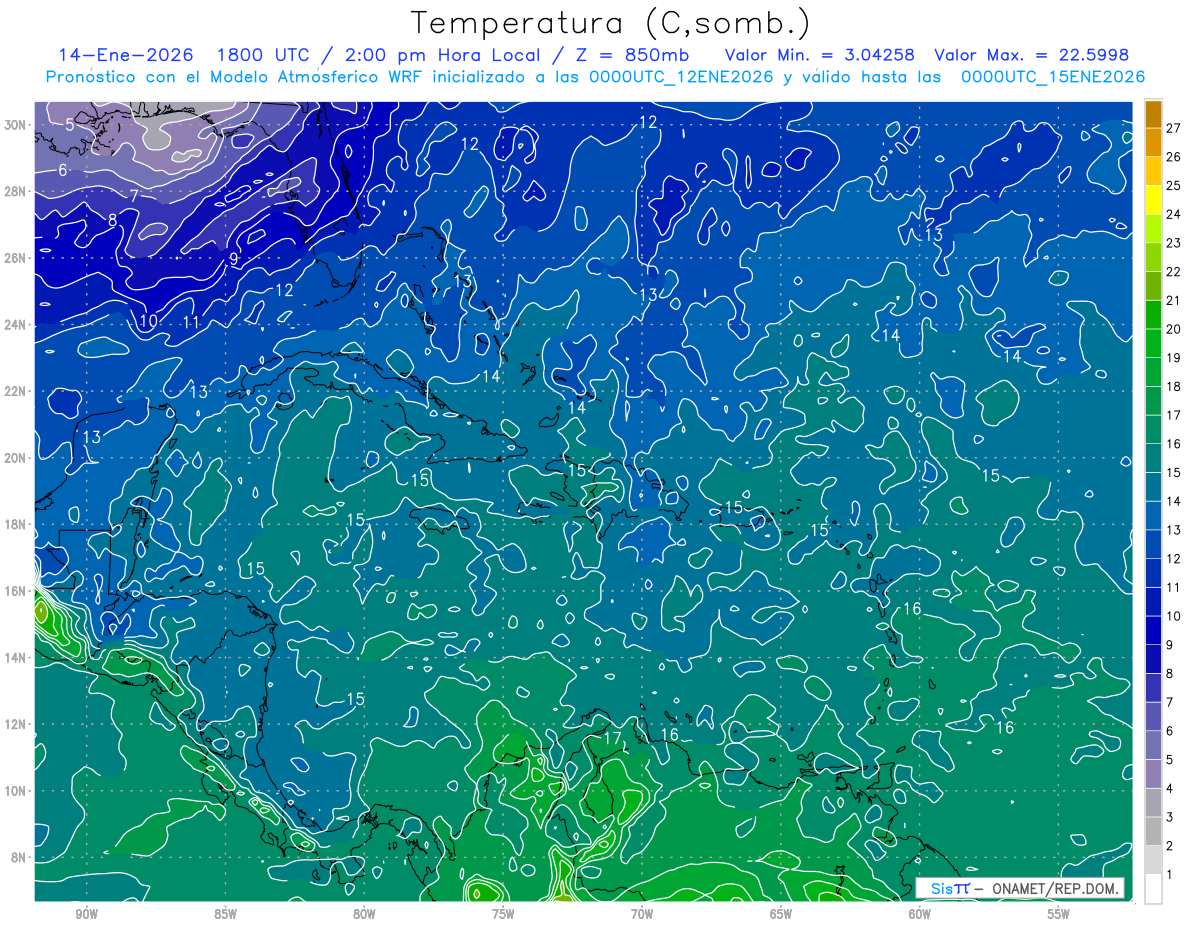Click the ONAMET/REP.DOM. logo box
1200x927 pixels.
(x=1020, y=888)
